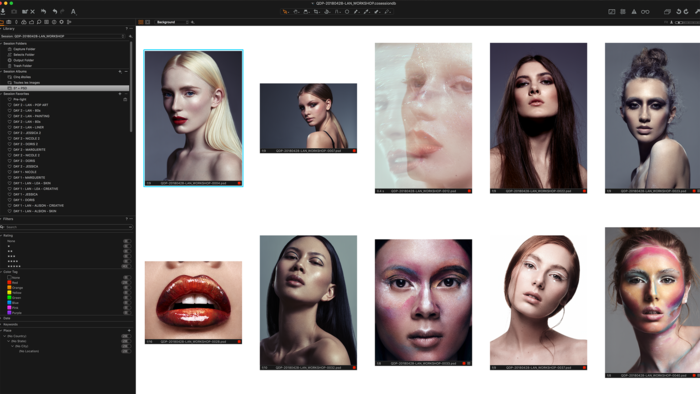The width and height of the screenshot is (700, 394).
Task: Toggle the Purple color tag filter
Action: pos(126,313)
